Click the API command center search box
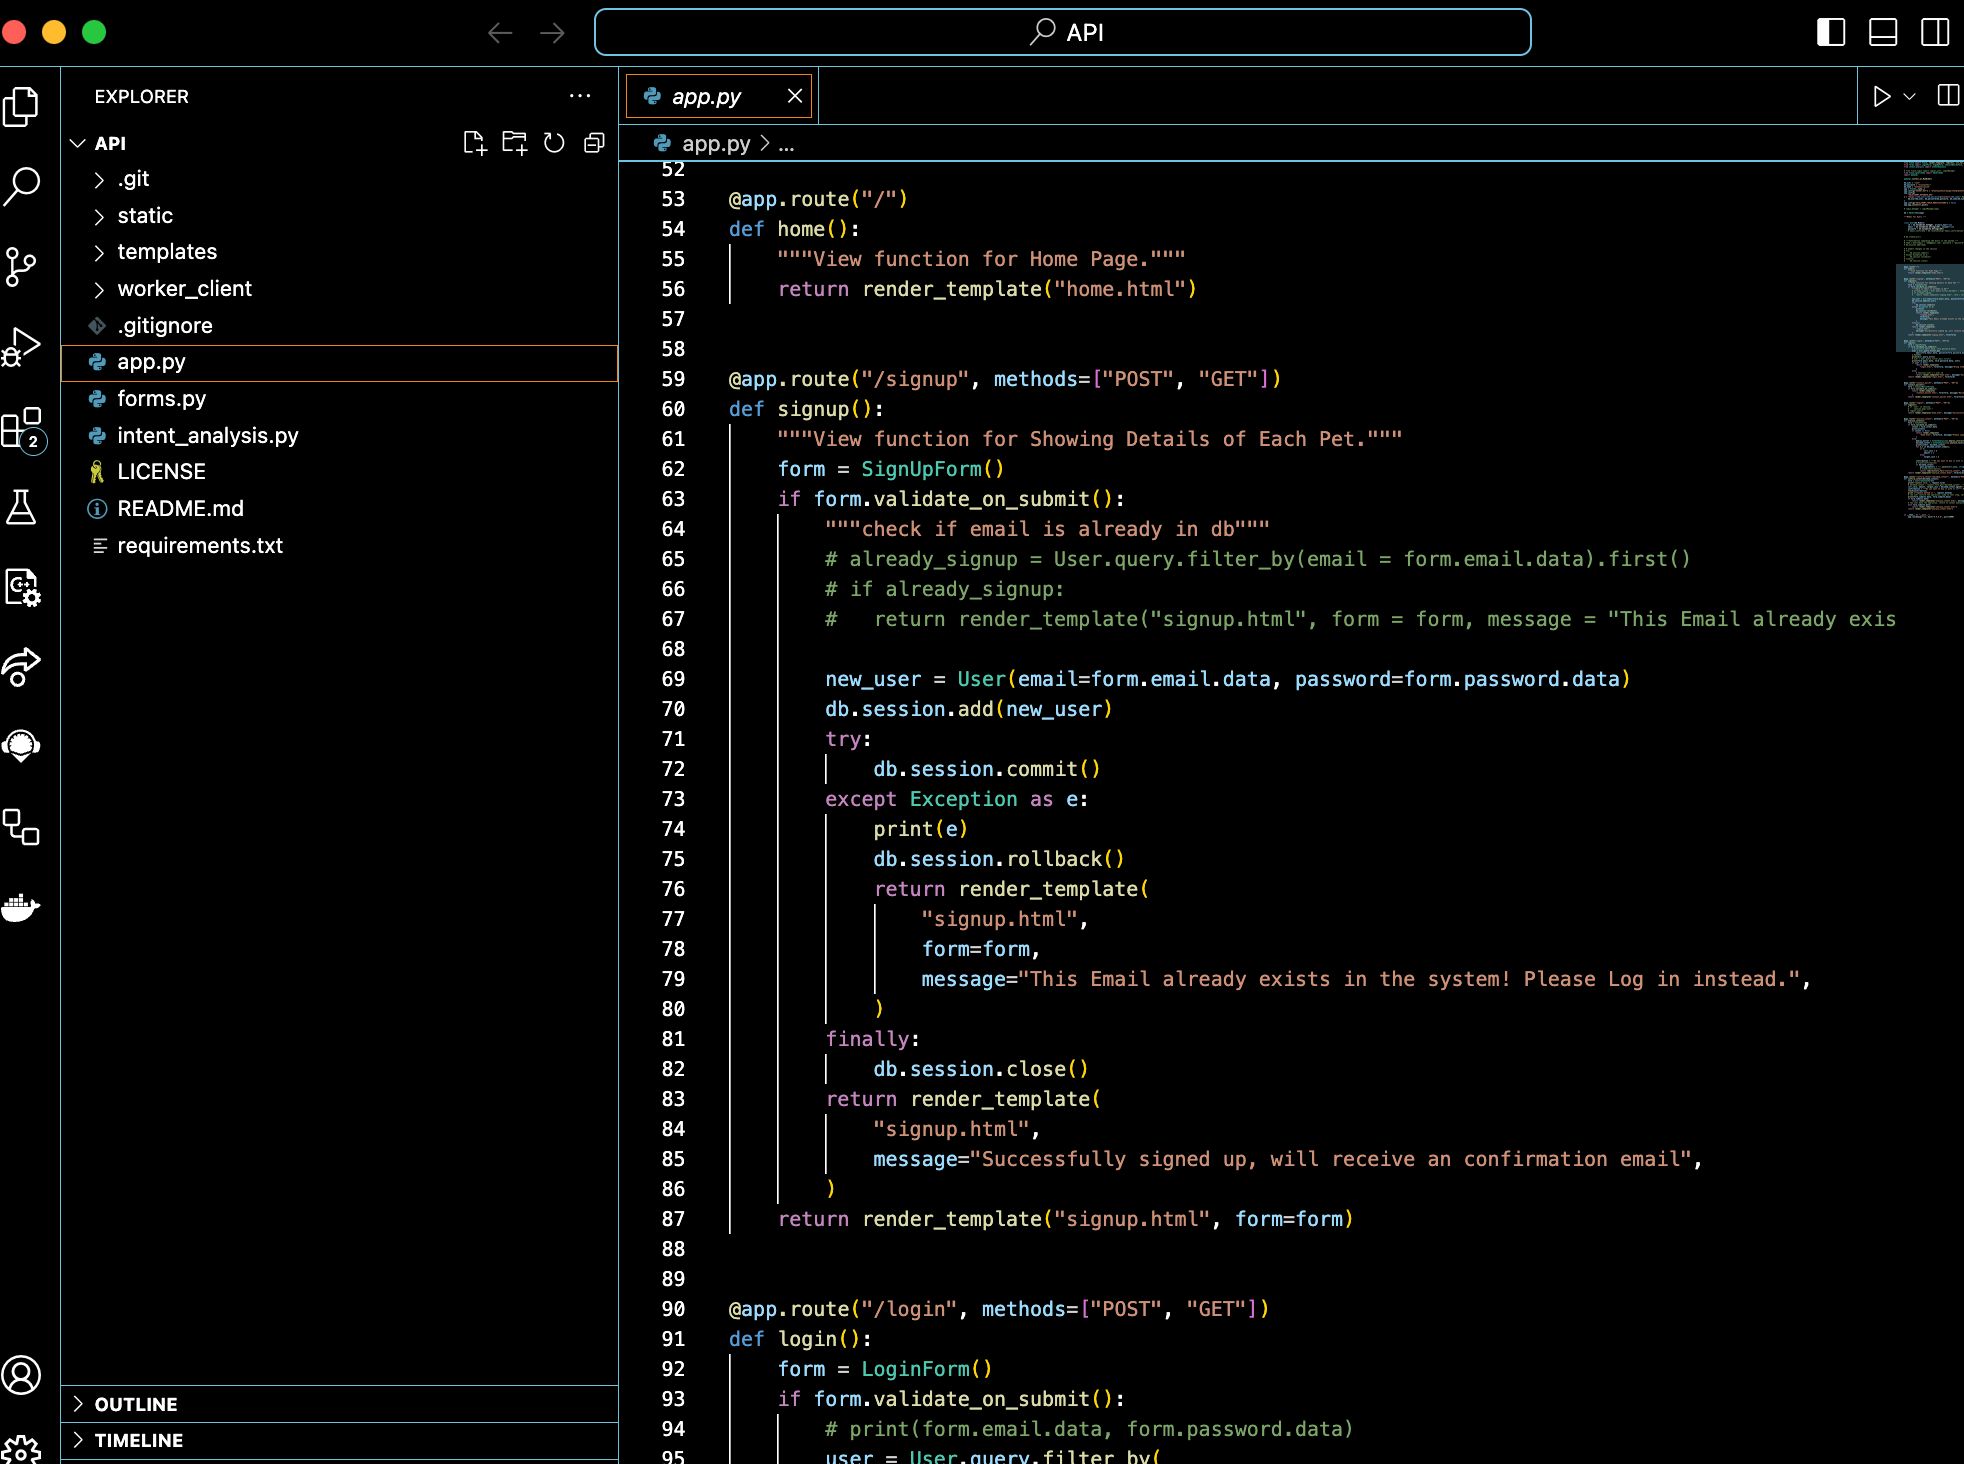1964x1464 pixels. pyautogui.click(x=1062, y=33)
